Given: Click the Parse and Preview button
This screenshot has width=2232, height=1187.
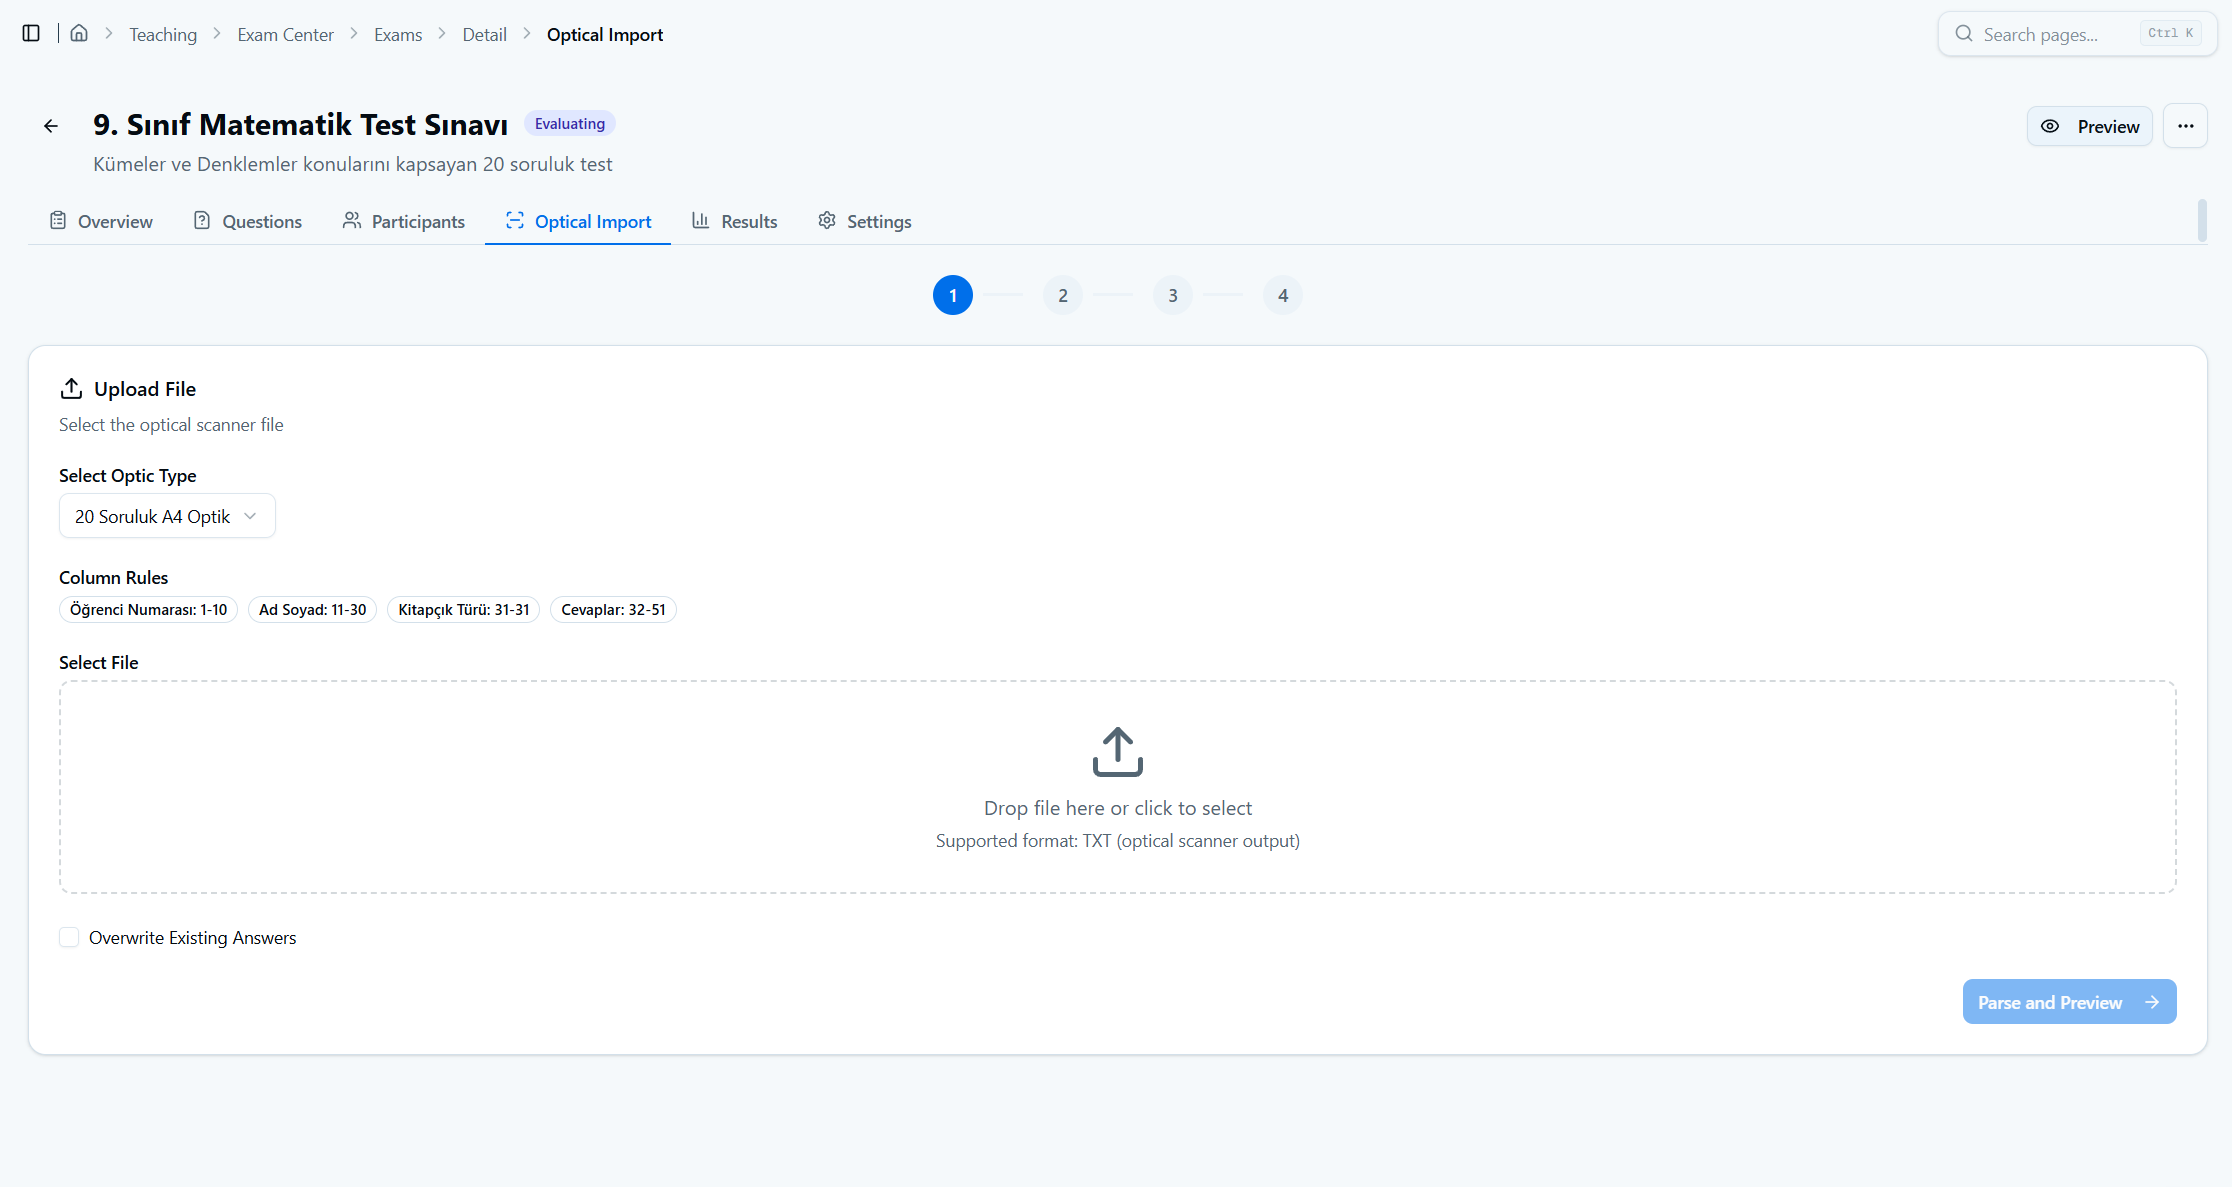Looking at the screenshot, I should (2069, 1002).
